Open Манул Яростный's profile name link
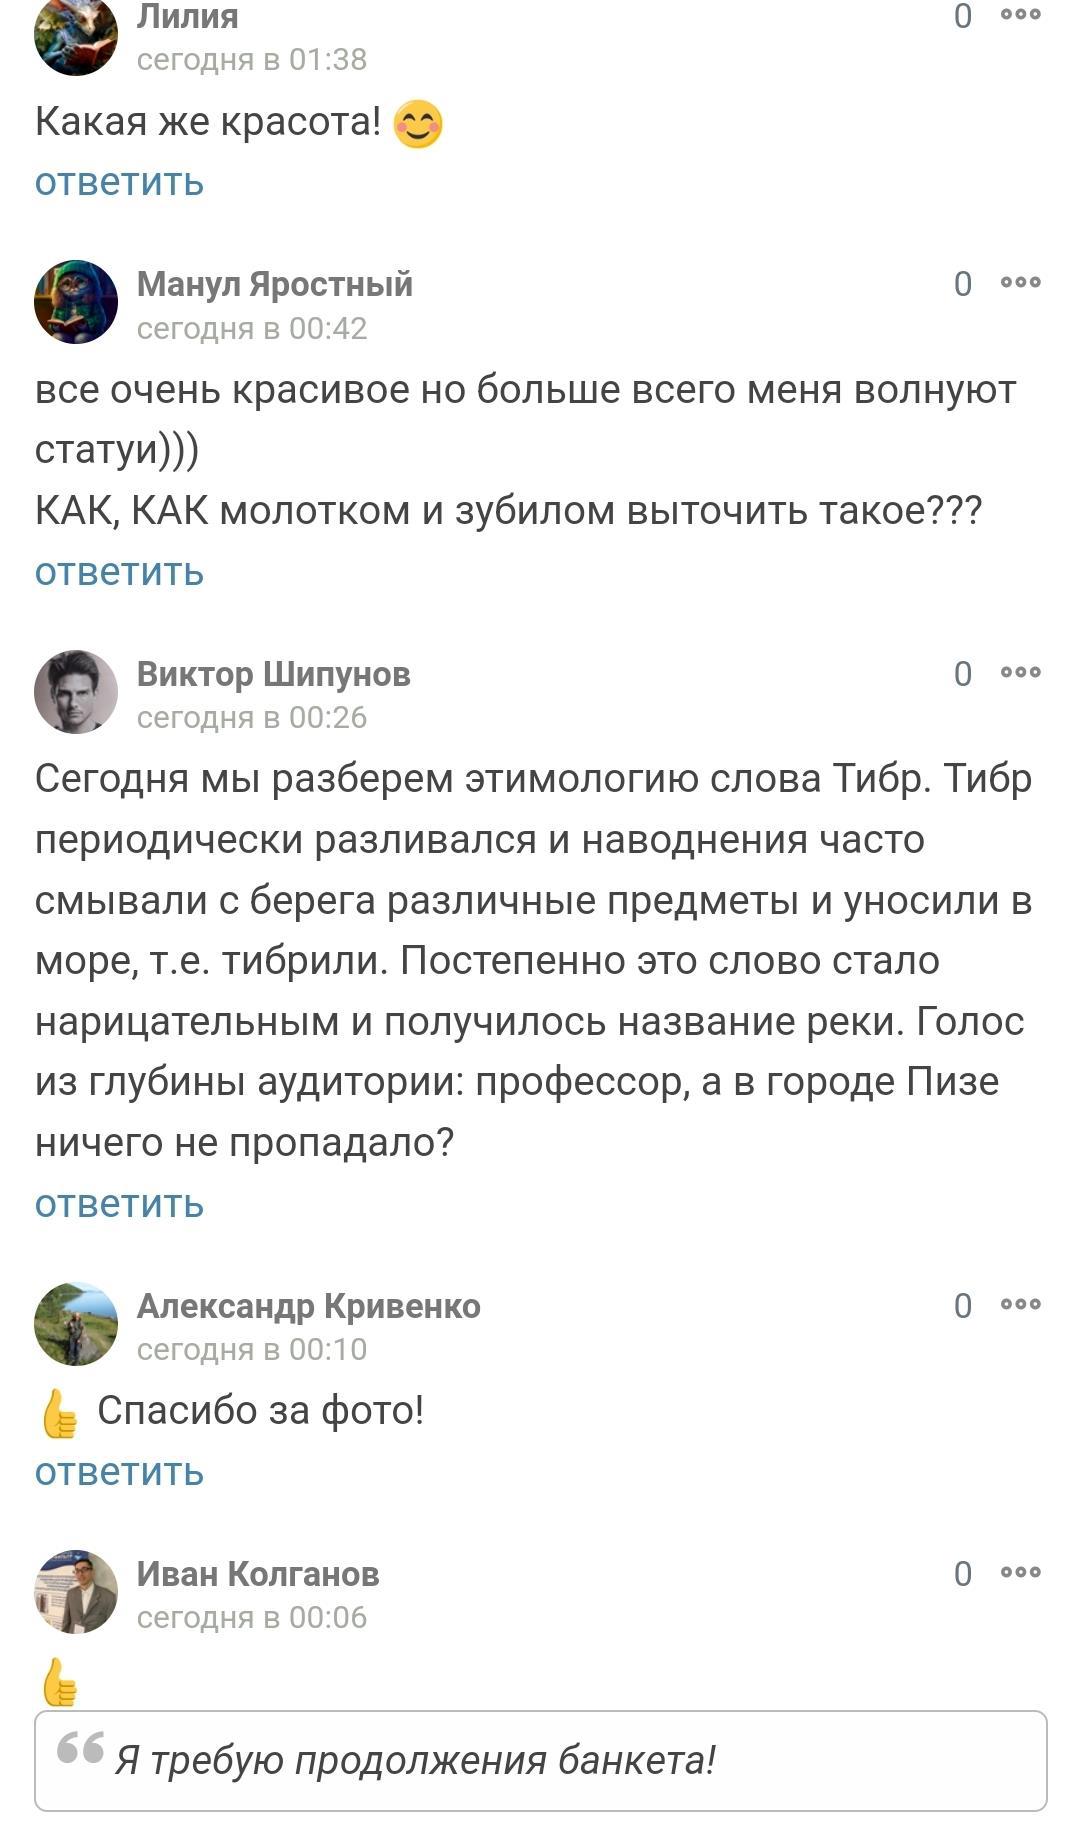The height and width of the screenshot is (1836, 1080). (x=274, y=284)
